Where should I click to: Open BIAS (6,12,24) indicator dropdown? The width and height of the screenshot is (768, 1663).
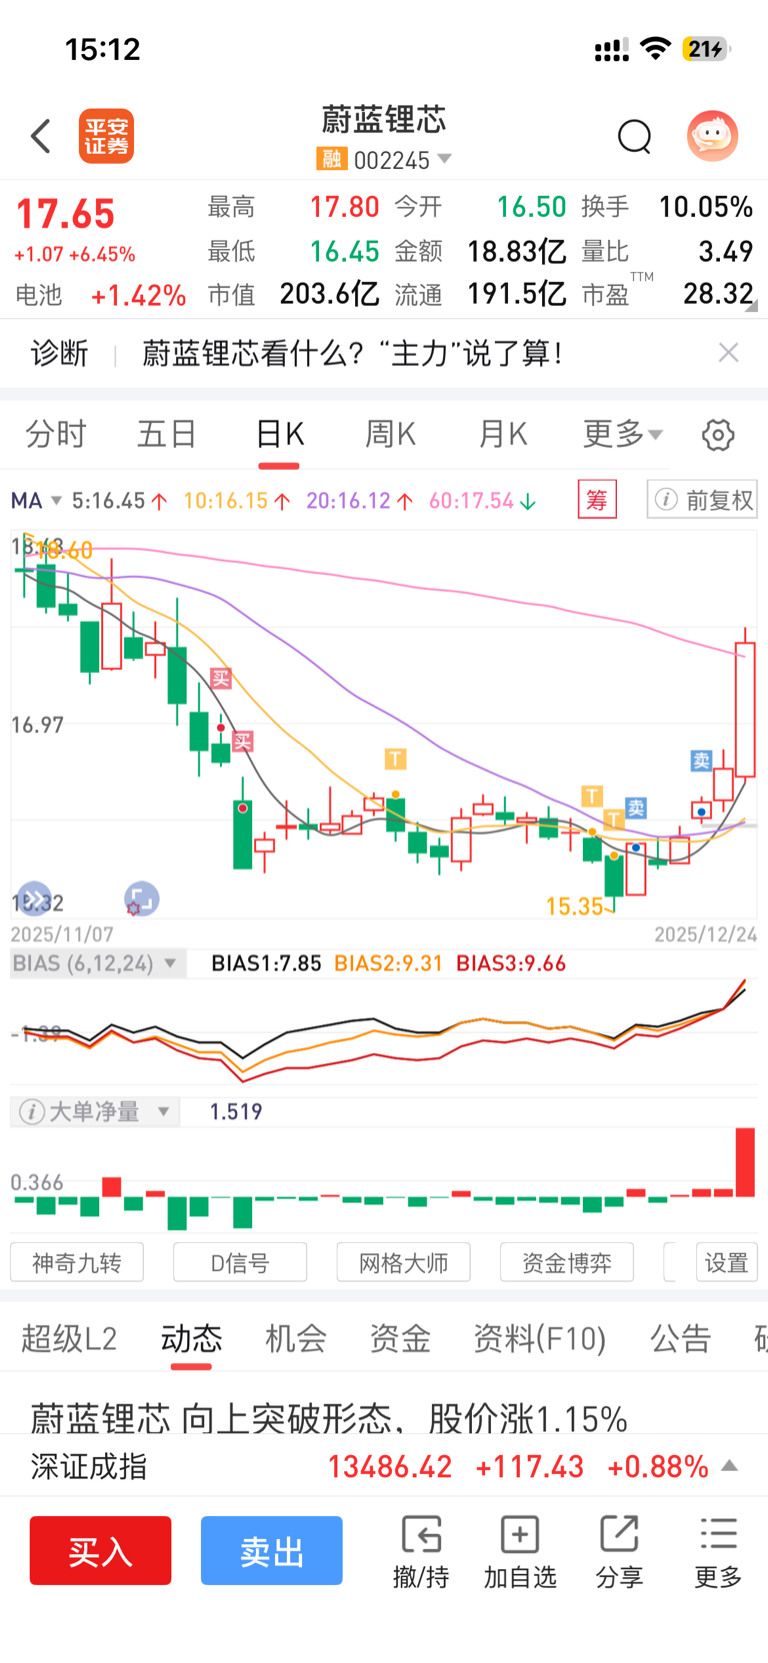click(x=98, y=963)
